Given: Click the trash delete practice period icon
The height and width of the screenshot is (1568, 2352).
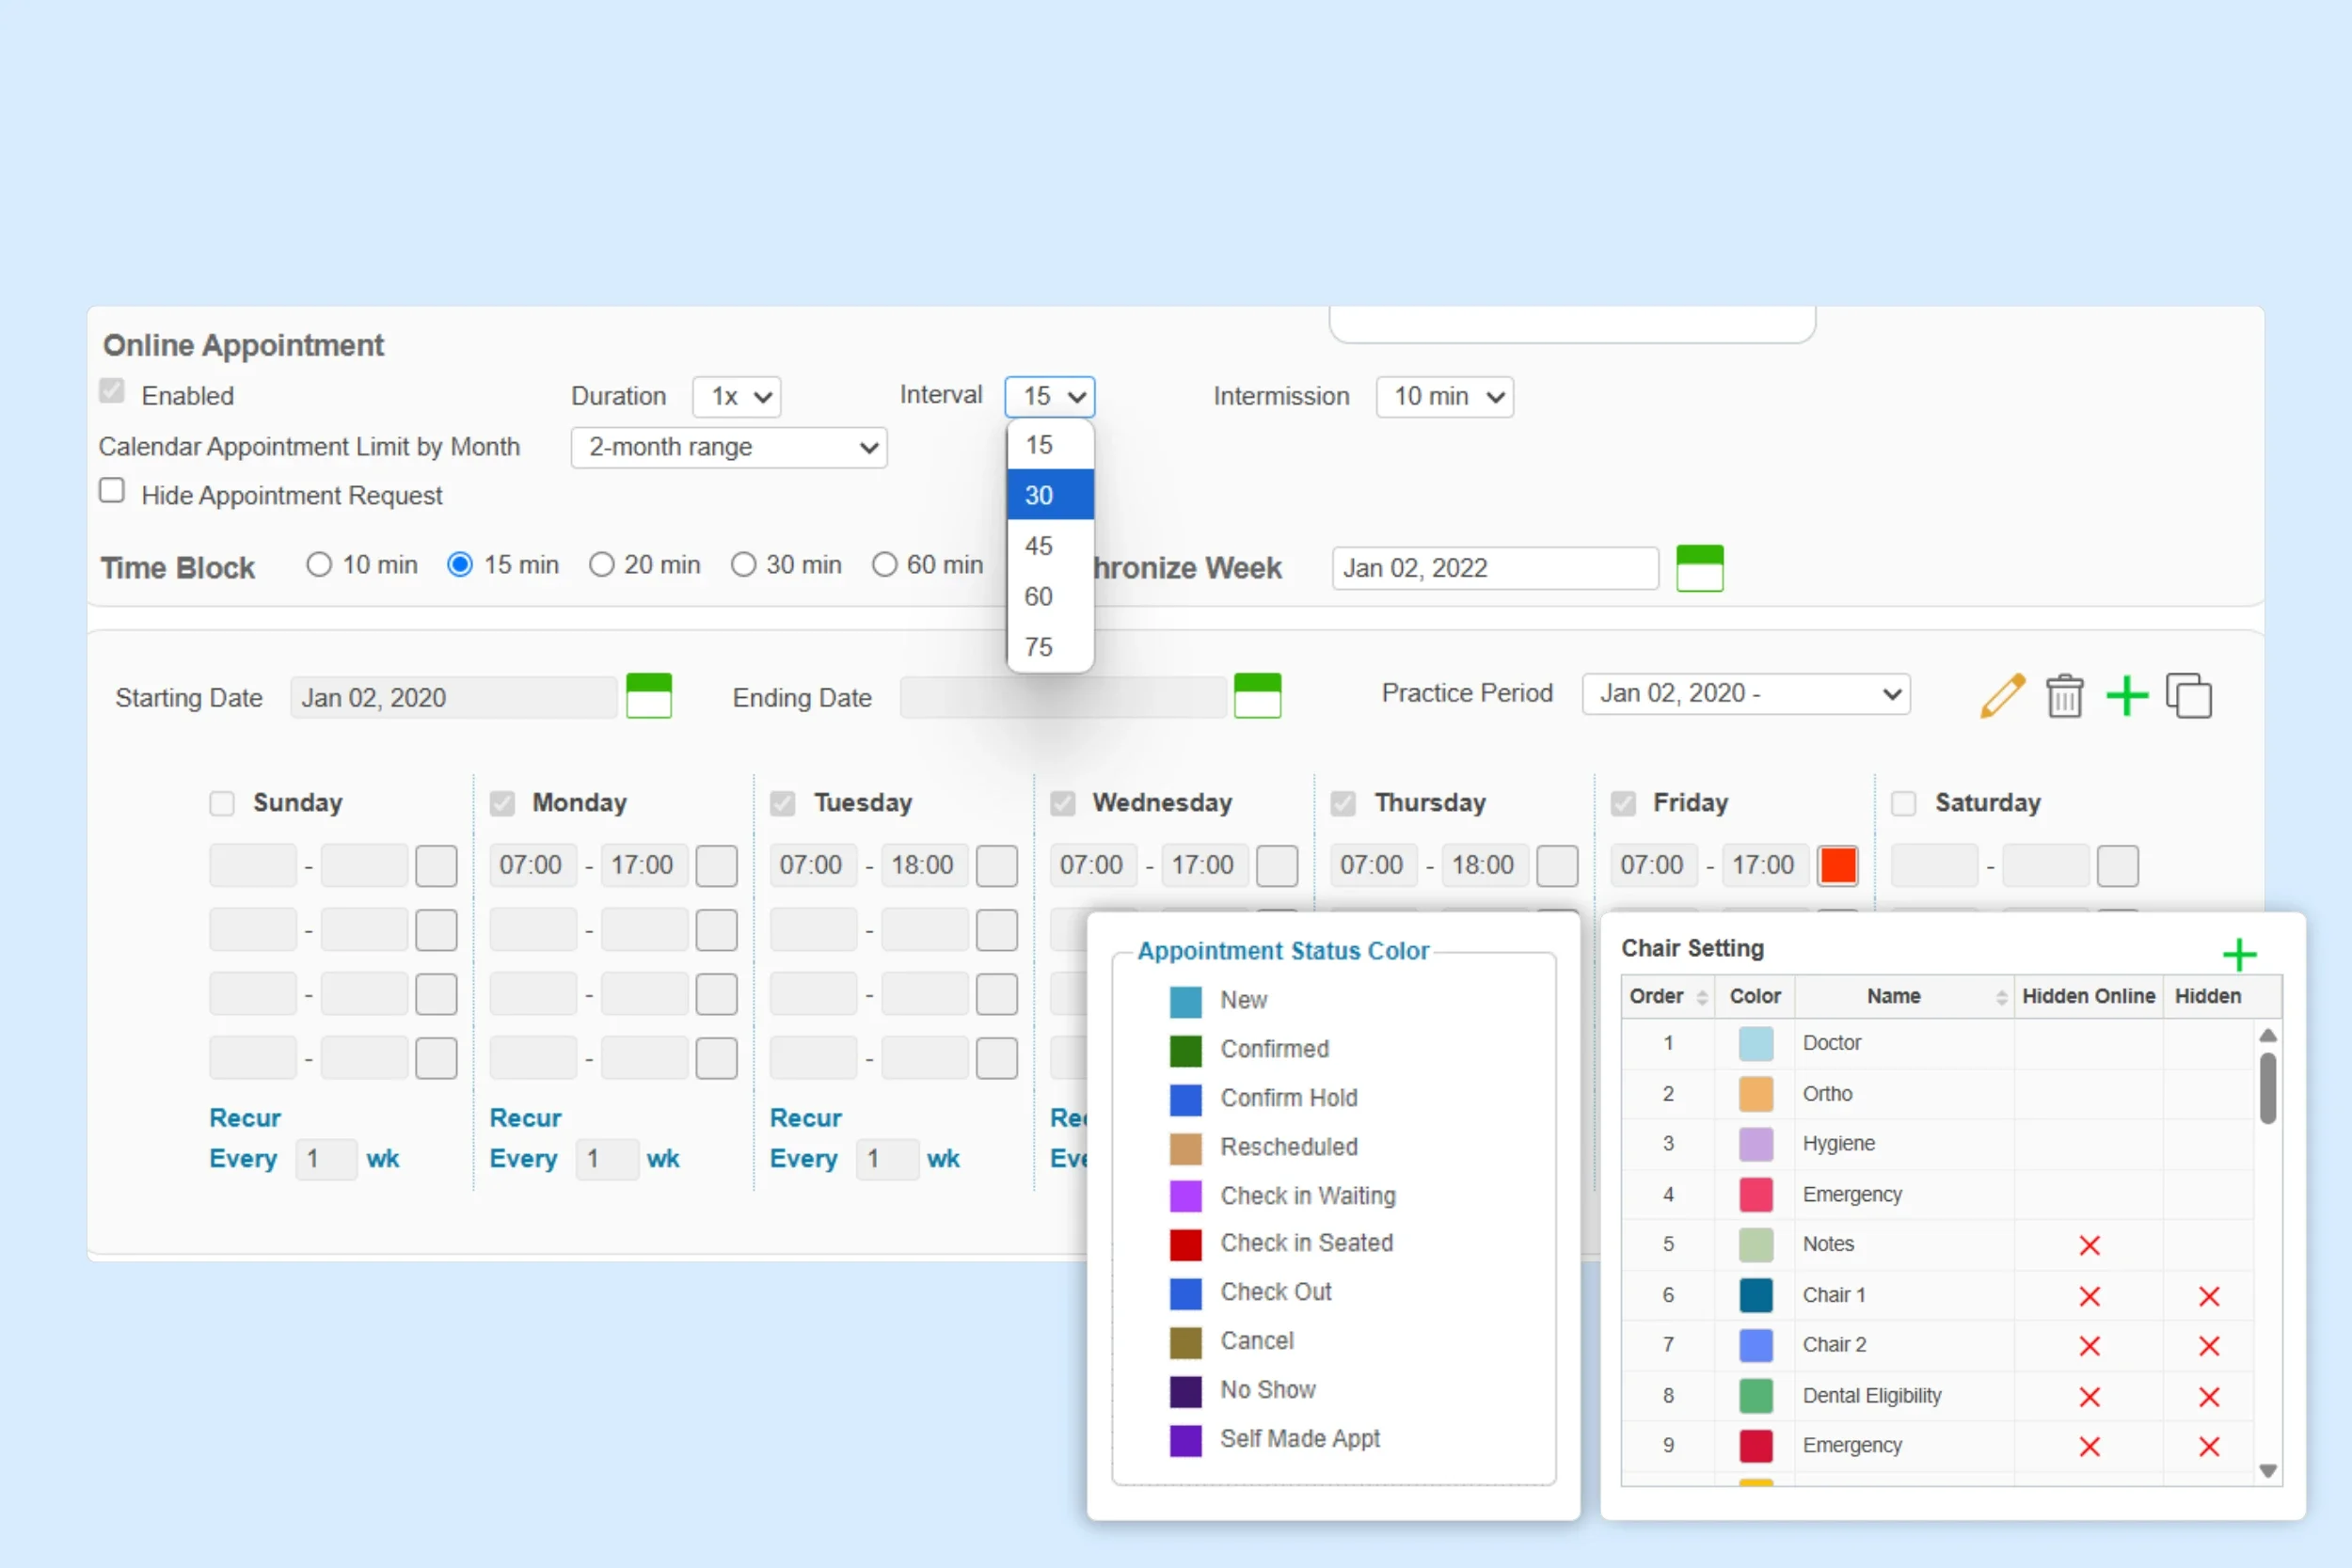Looking at the screenshot, I should [2064, 695].
